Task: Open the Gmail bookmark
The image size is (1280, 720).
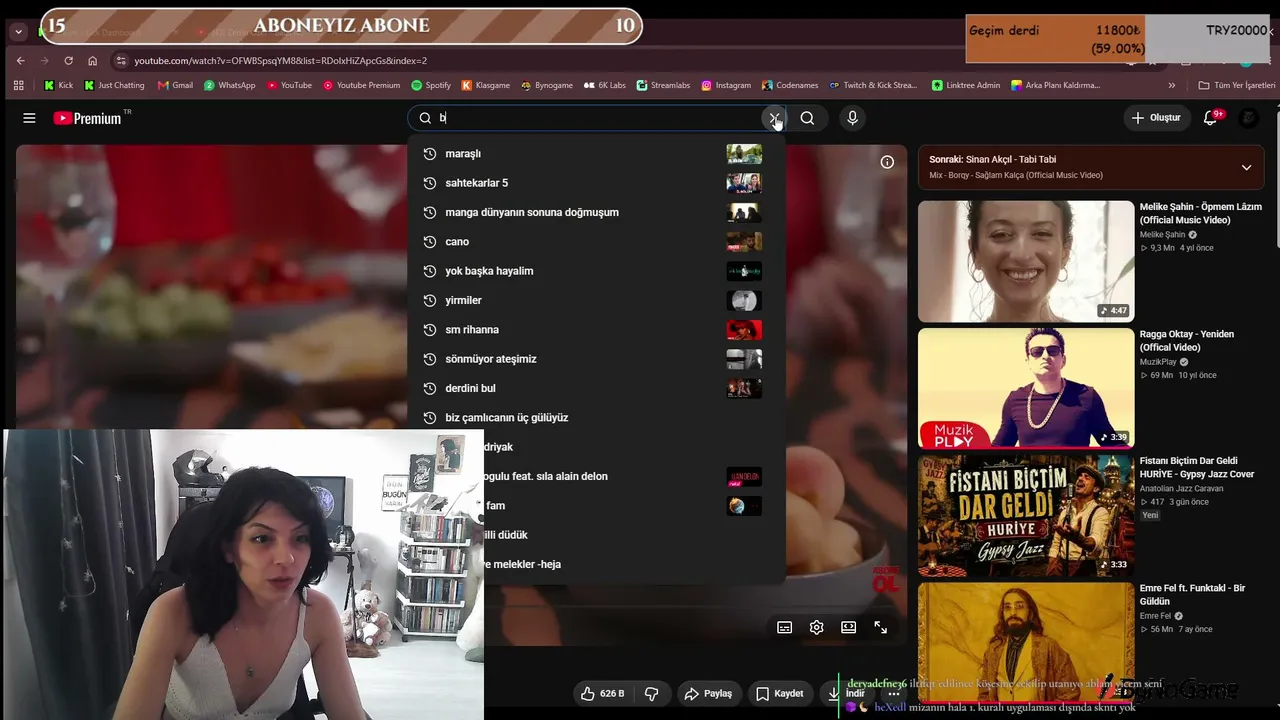Action: pyautogui.click(x=175, y=85)
